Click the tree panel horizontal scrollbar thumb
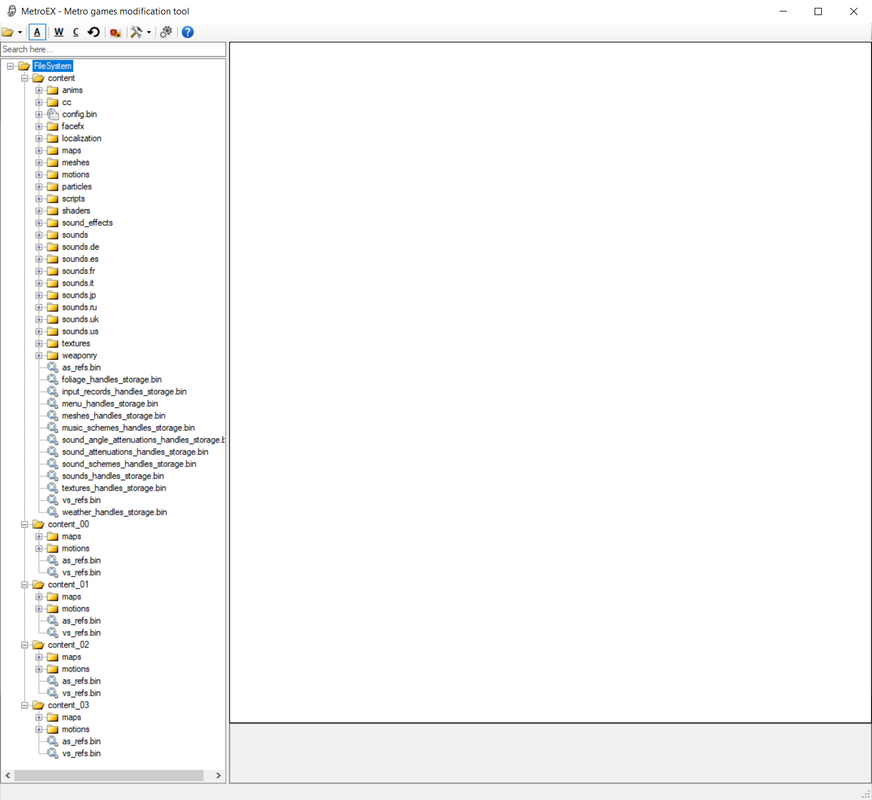 pyautogui.click(x=108, y=775)
